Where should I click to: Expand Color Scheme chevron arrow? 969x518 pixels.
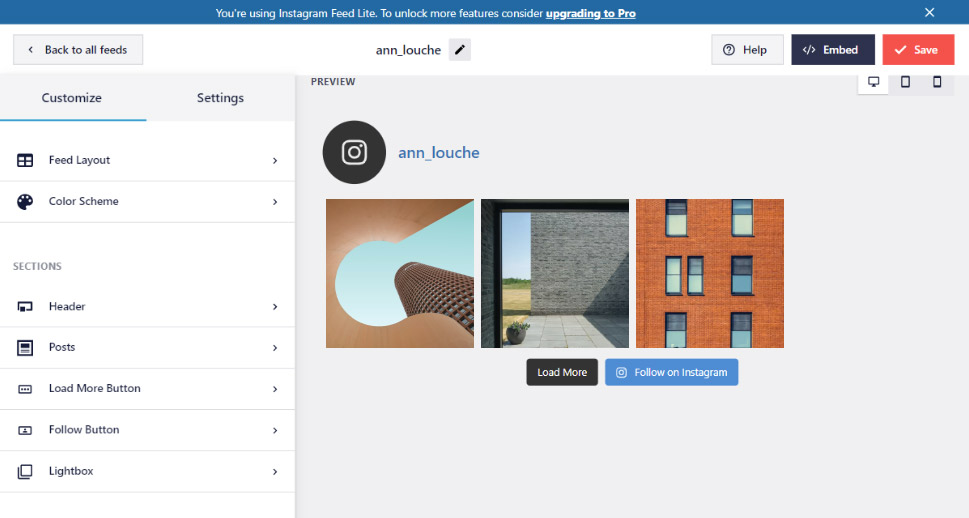pos(275,202)
